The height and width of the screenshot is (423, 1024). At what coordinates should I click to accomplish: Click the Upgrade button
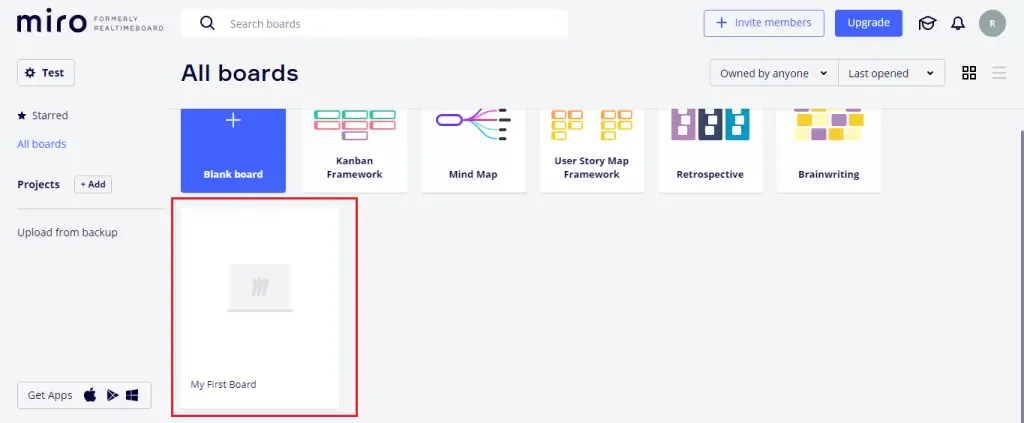tap(868, 23)
